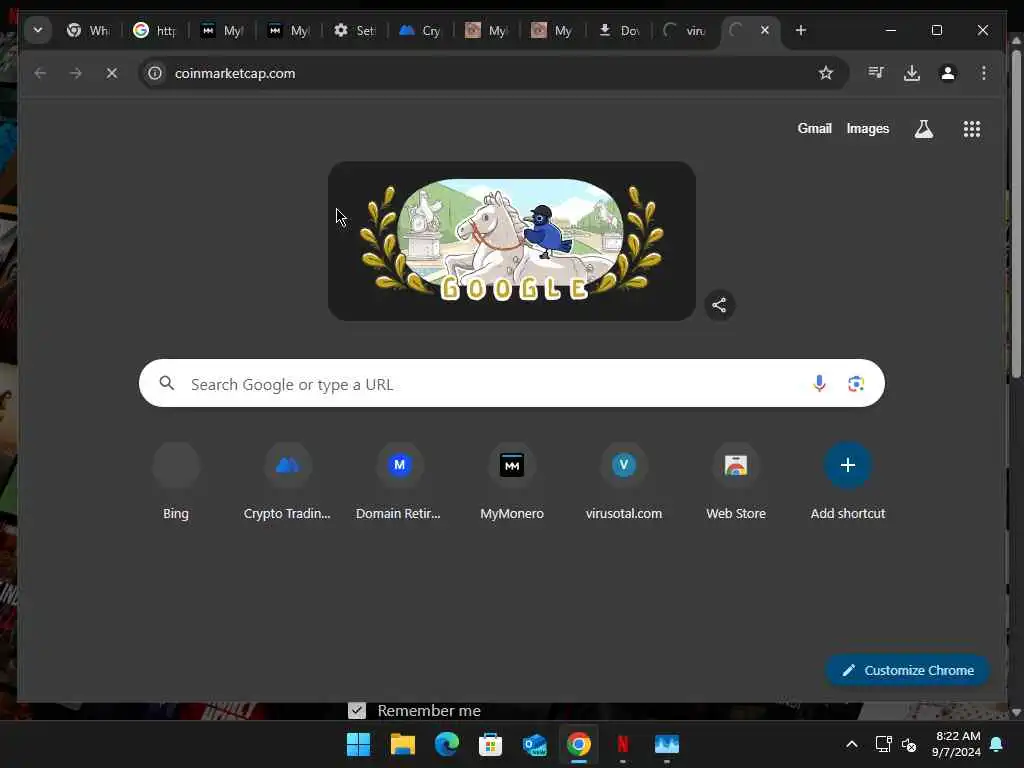The image size is (1024, 768).
Task: Open Microsoft Store from taskbar
Action: point(490,744)
